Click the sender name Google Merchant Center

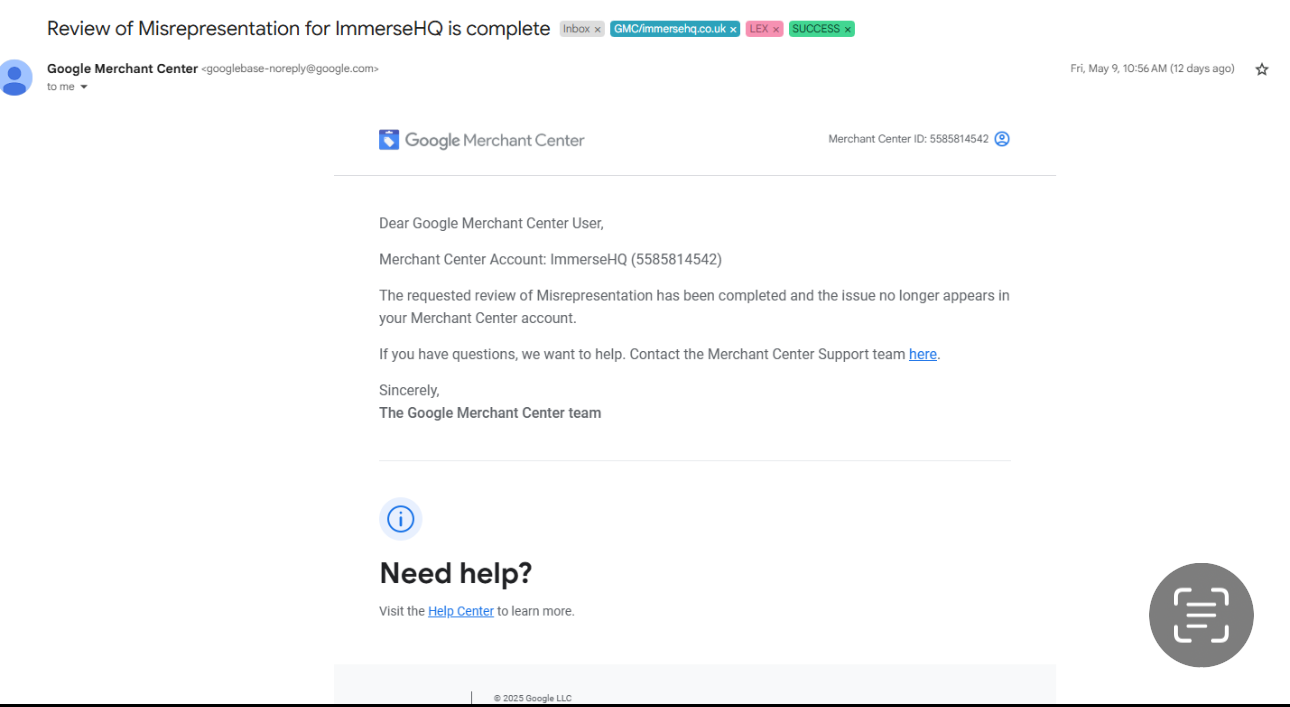coord(122,69)
